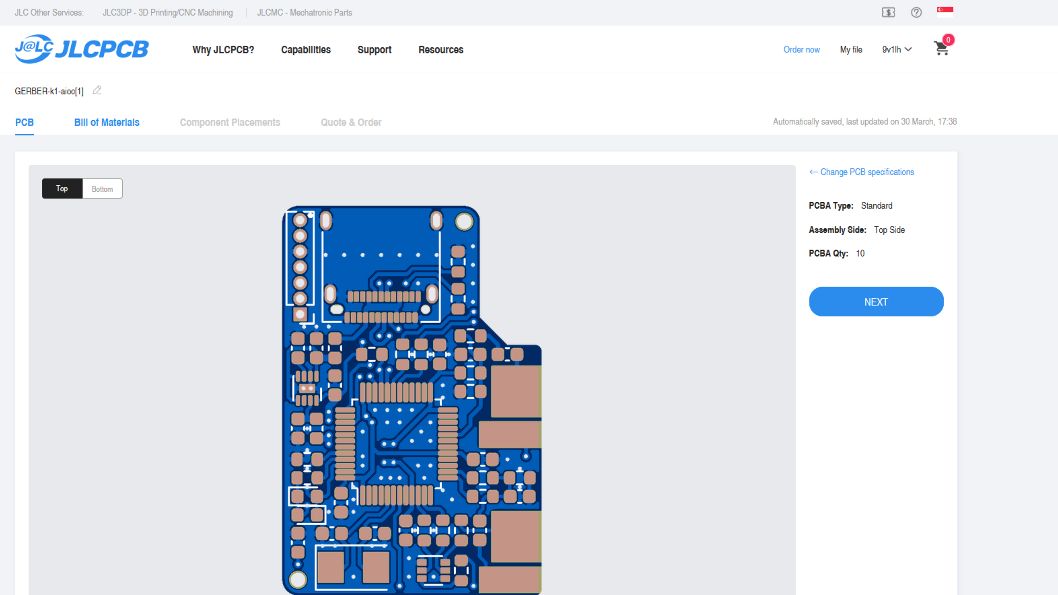Open the Capabilities menu
This screenshot has height=595, width=1058.
(x=305, y=49)
